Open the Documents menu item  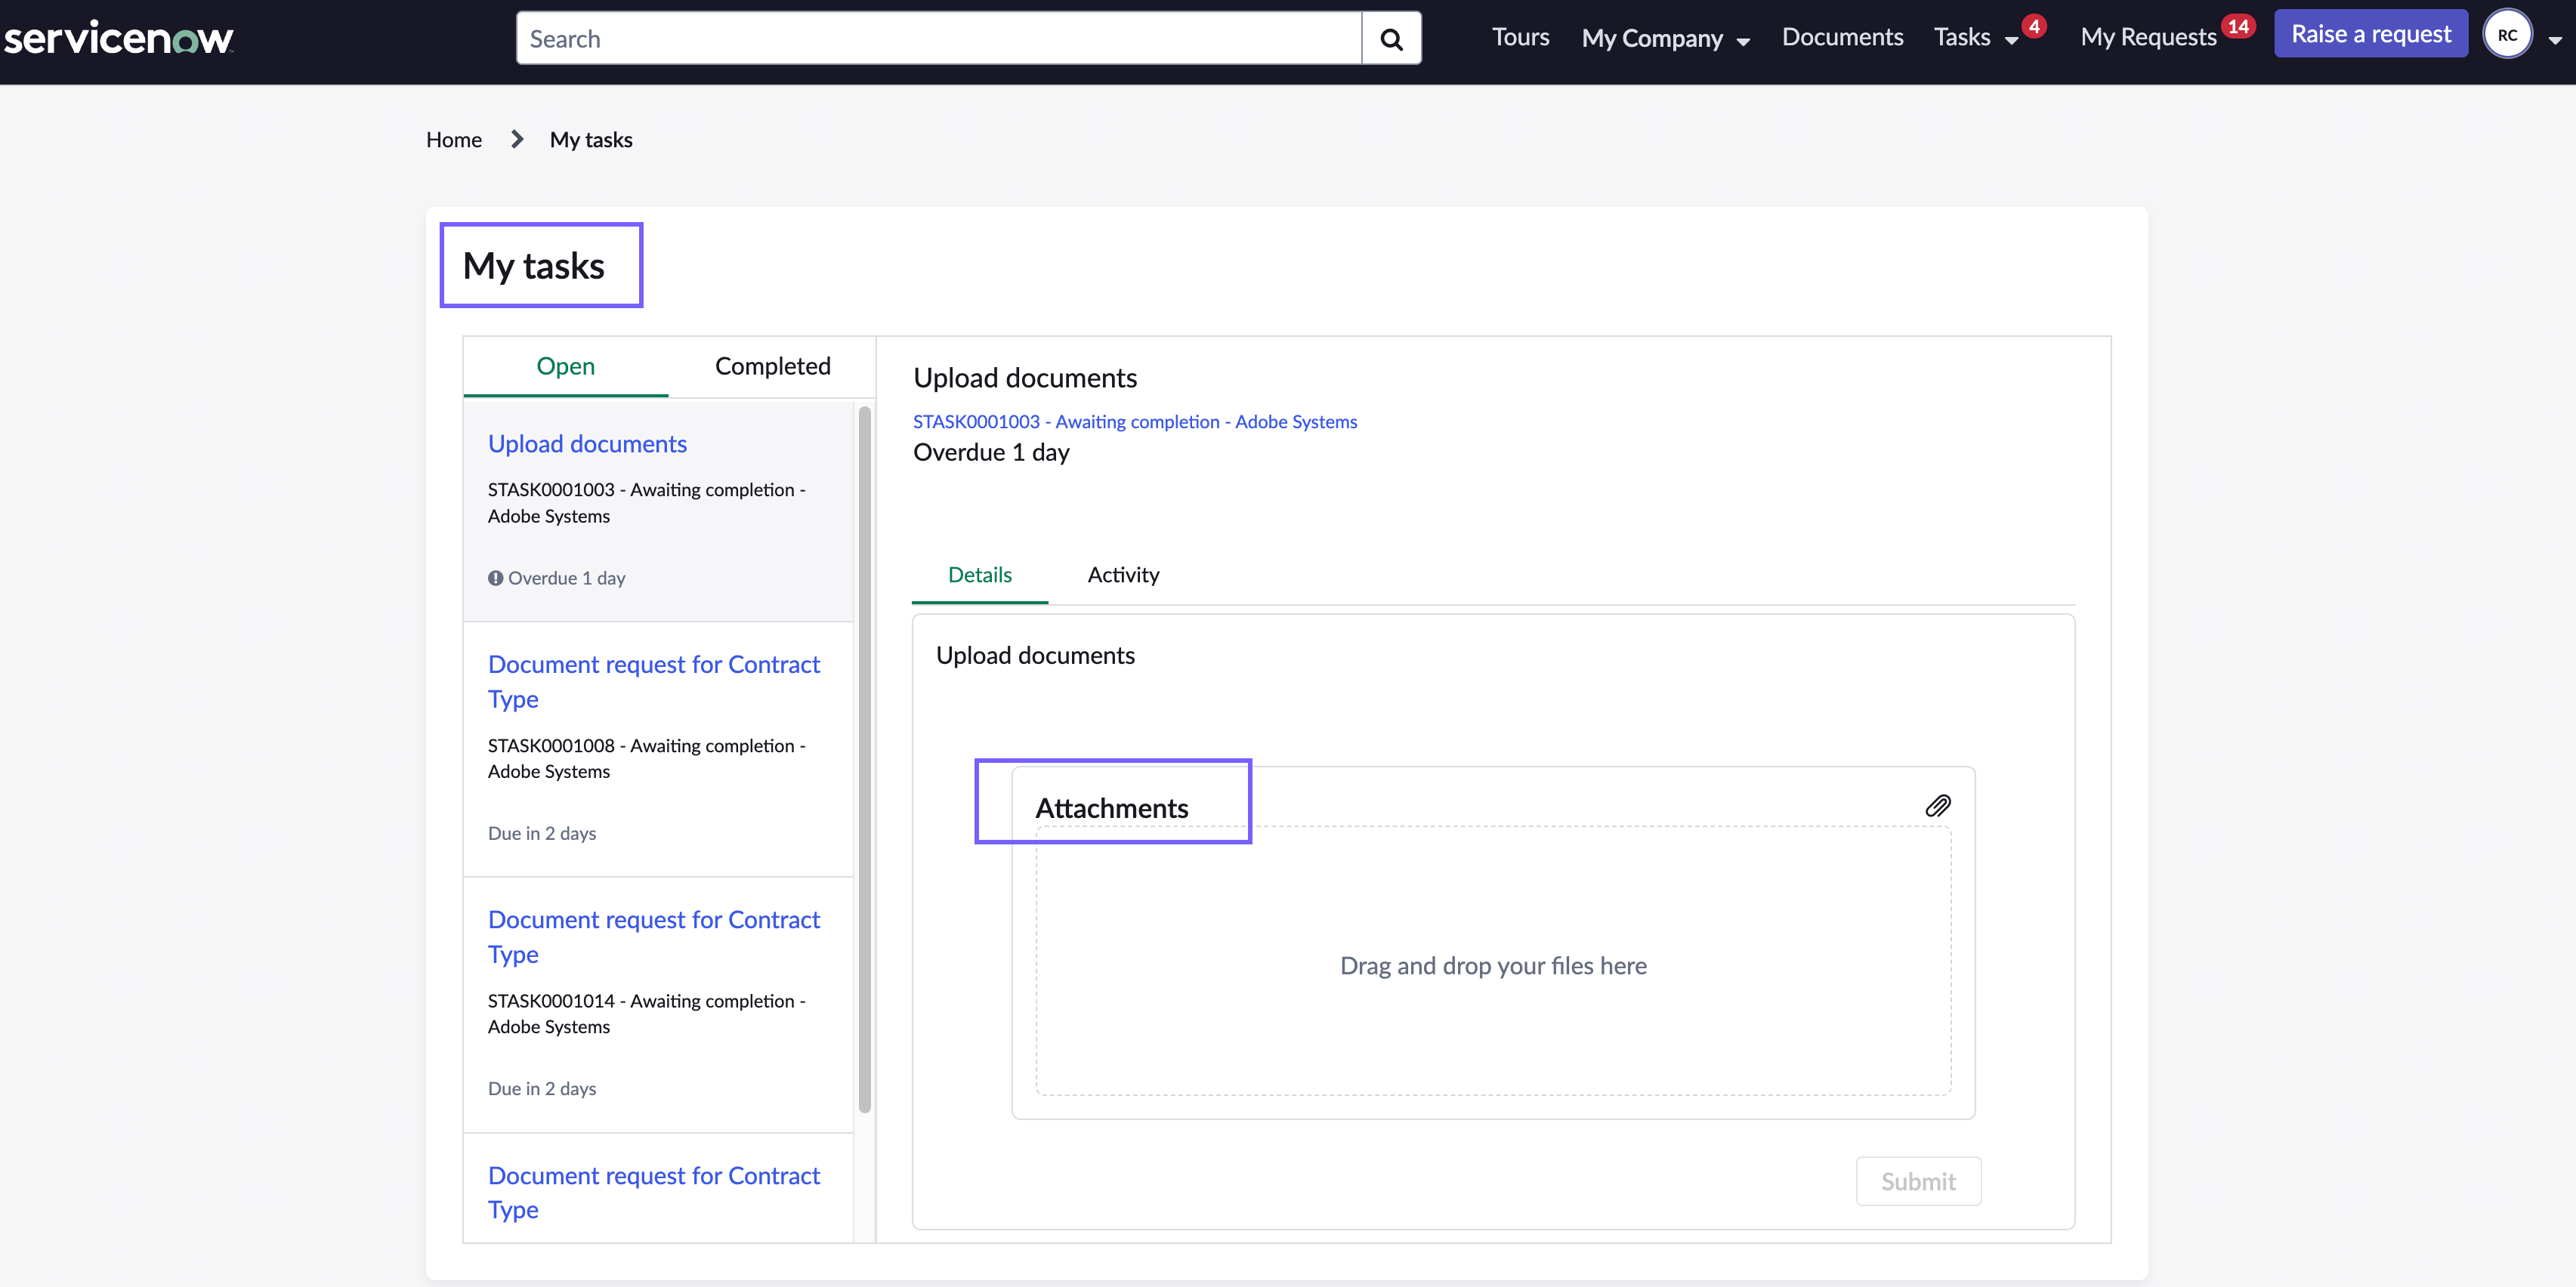coord(1842,37)
